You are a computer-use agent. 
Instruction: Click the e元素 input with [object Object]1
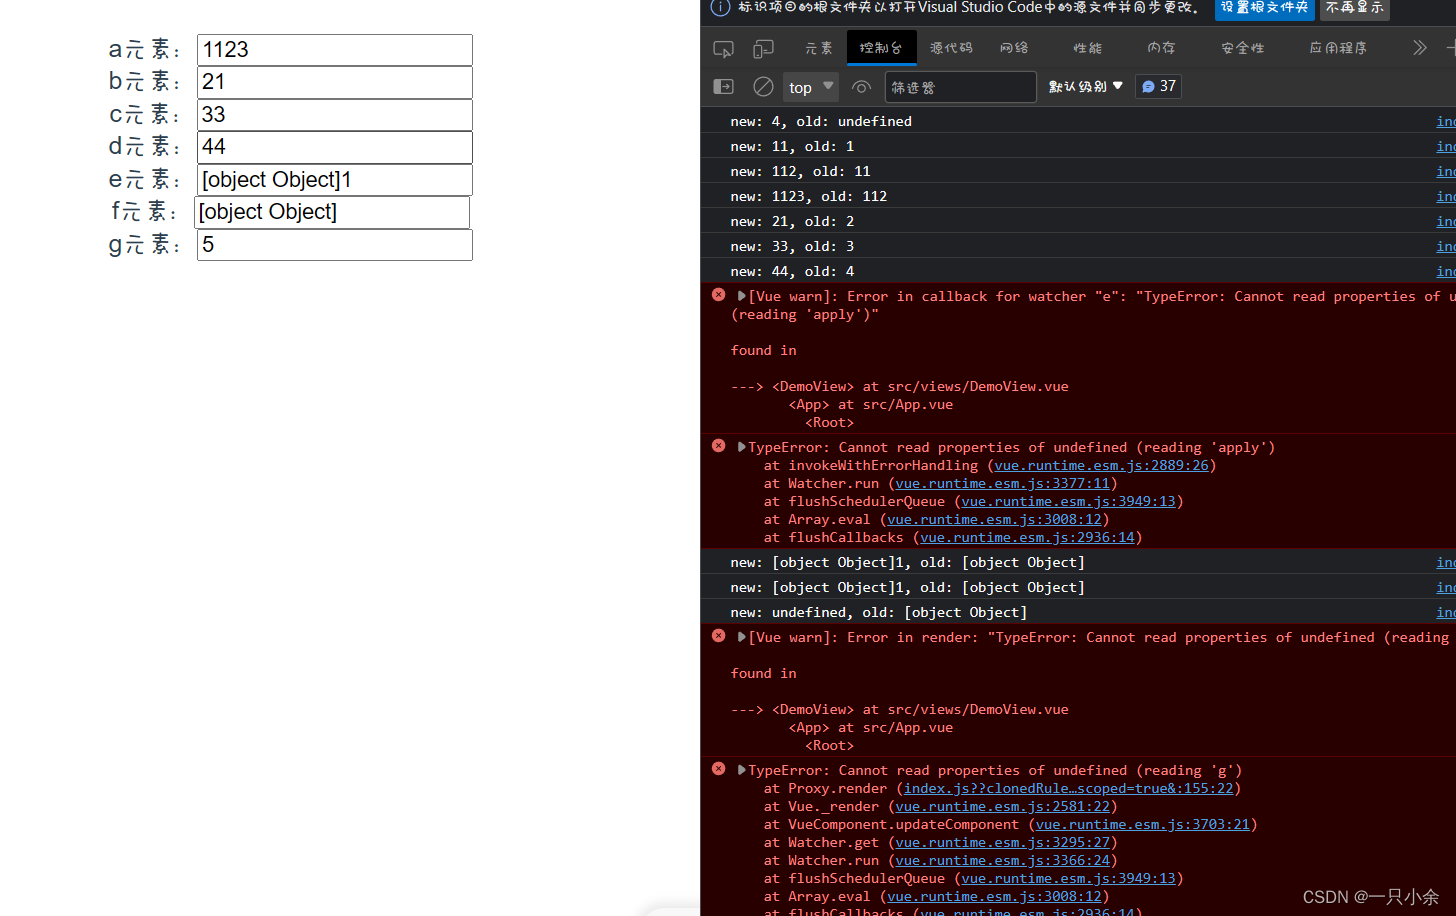point(334,180)
